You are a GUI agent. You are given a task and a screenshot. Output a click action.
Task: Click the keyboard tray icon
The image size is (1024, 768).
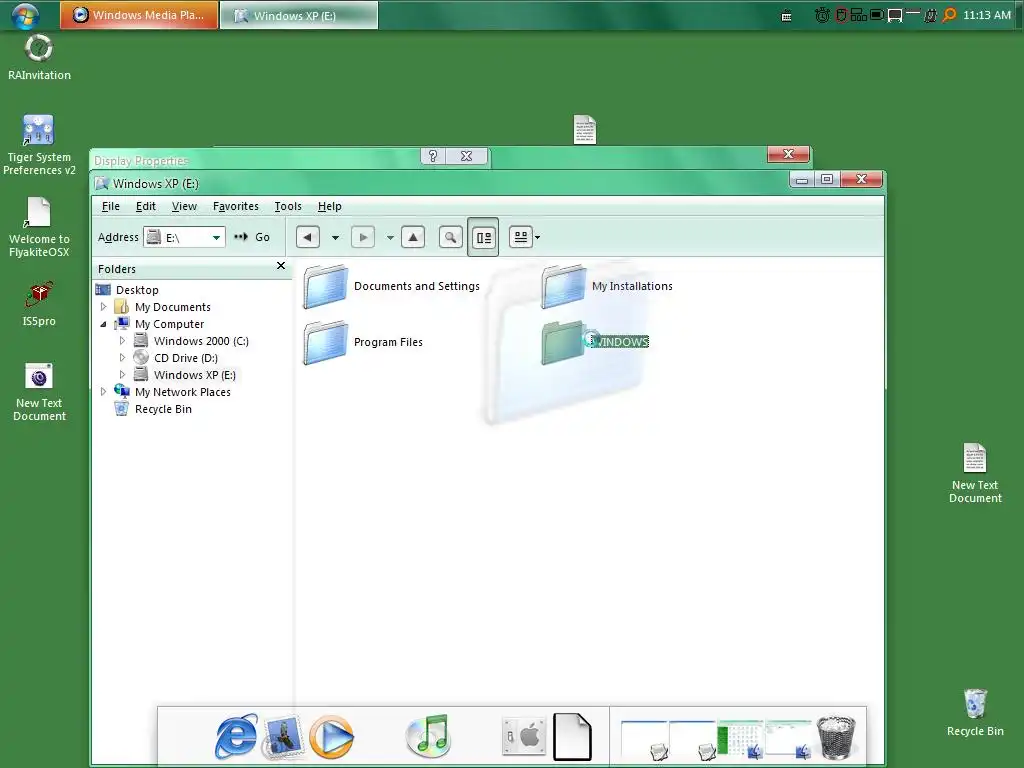point(787,16)
